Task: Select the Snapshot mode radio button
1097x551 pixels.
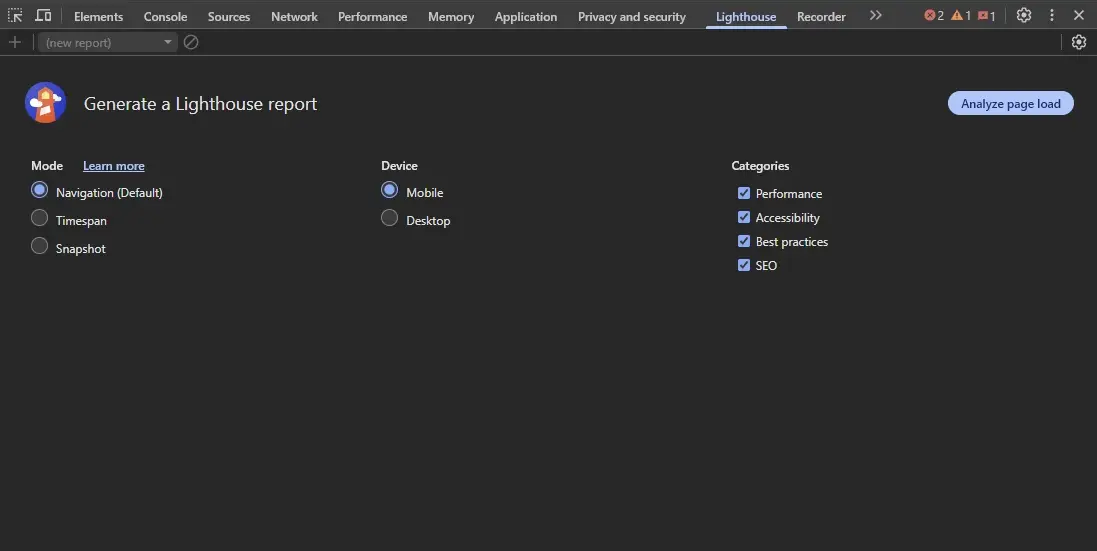Action: click(x=40, y=247)
